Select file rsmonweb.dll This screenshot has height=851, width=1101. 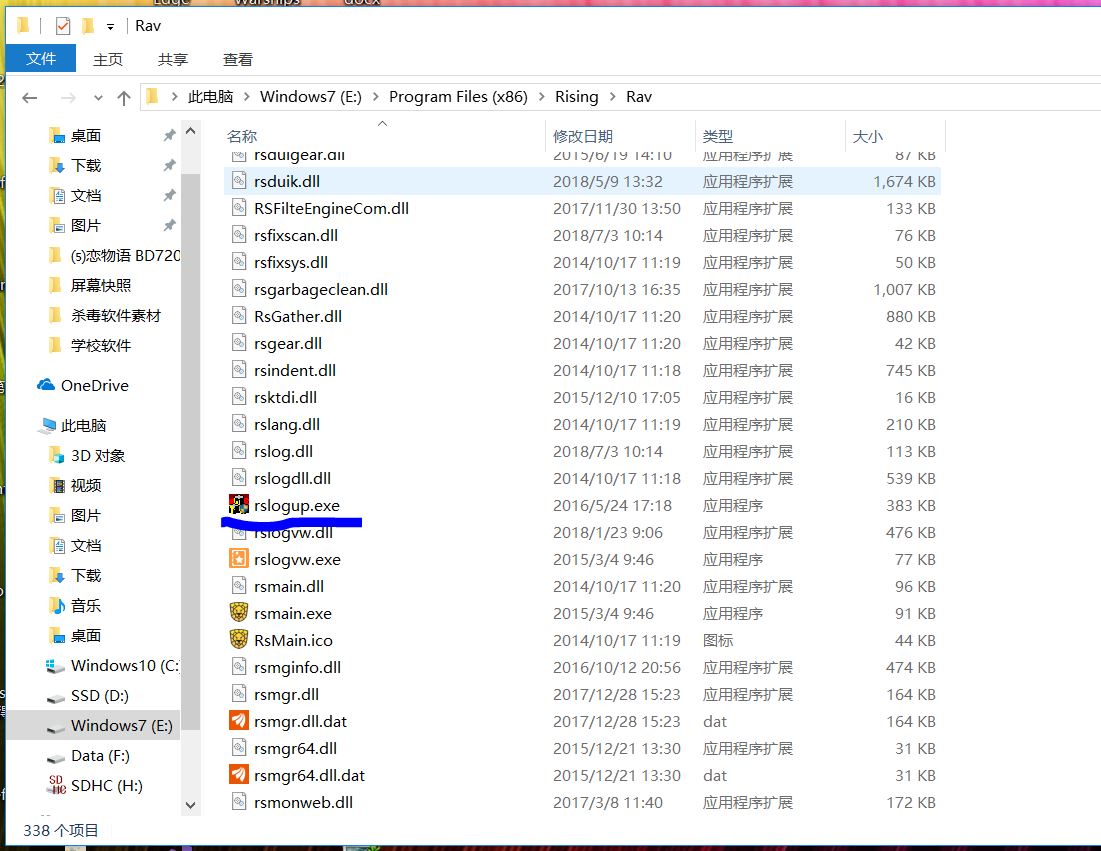pos(582,802)
